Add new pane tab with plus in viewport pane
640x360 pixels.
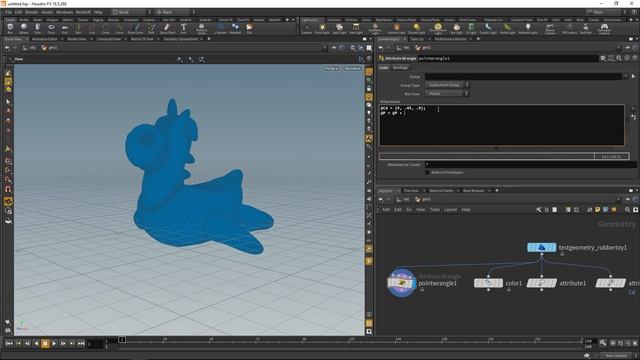coord(209,39)
